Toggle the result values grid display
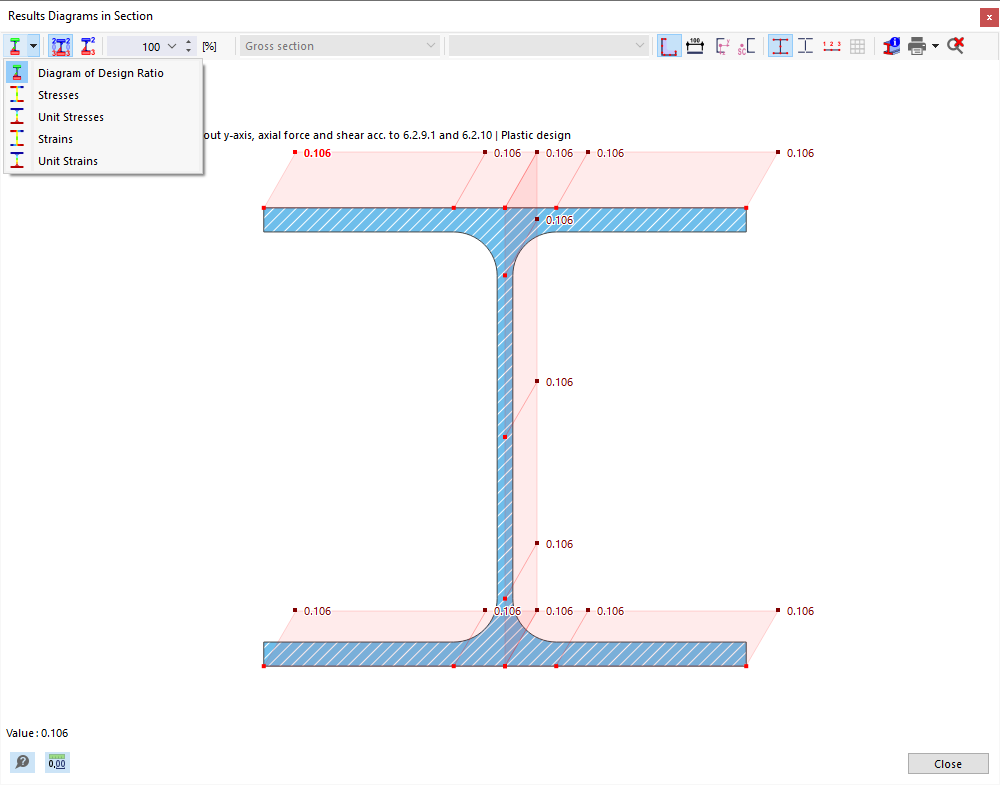1000x785 pixels. pos(856,45)
